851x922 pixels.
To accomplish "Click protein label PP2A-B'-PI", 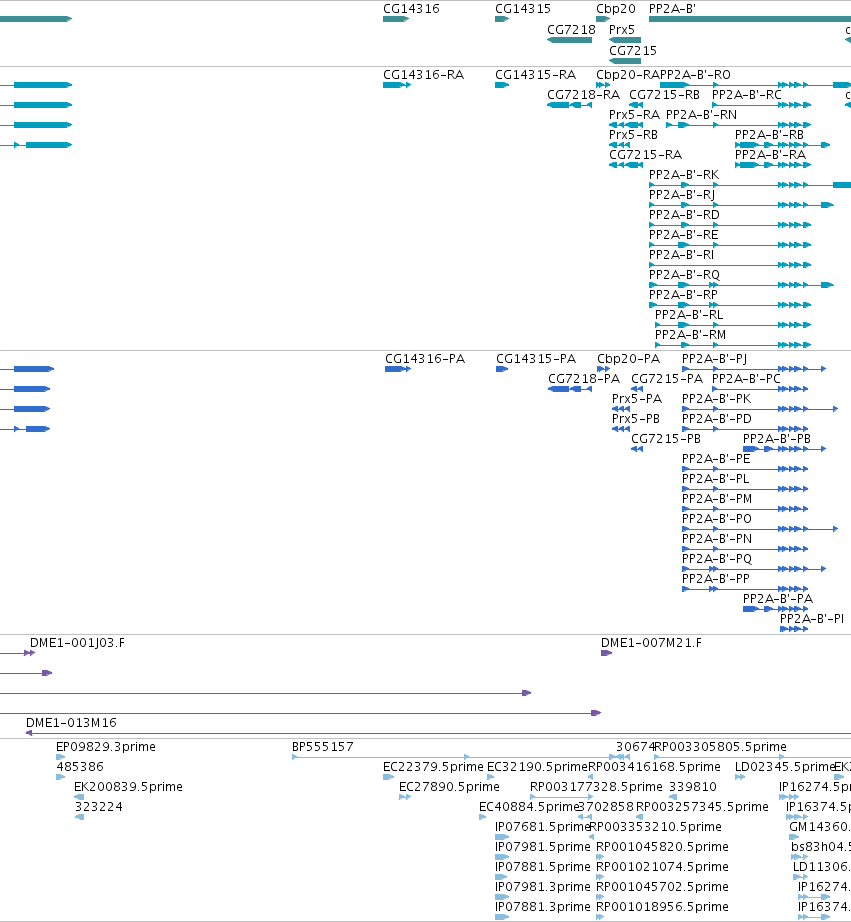I will (812, 619).
